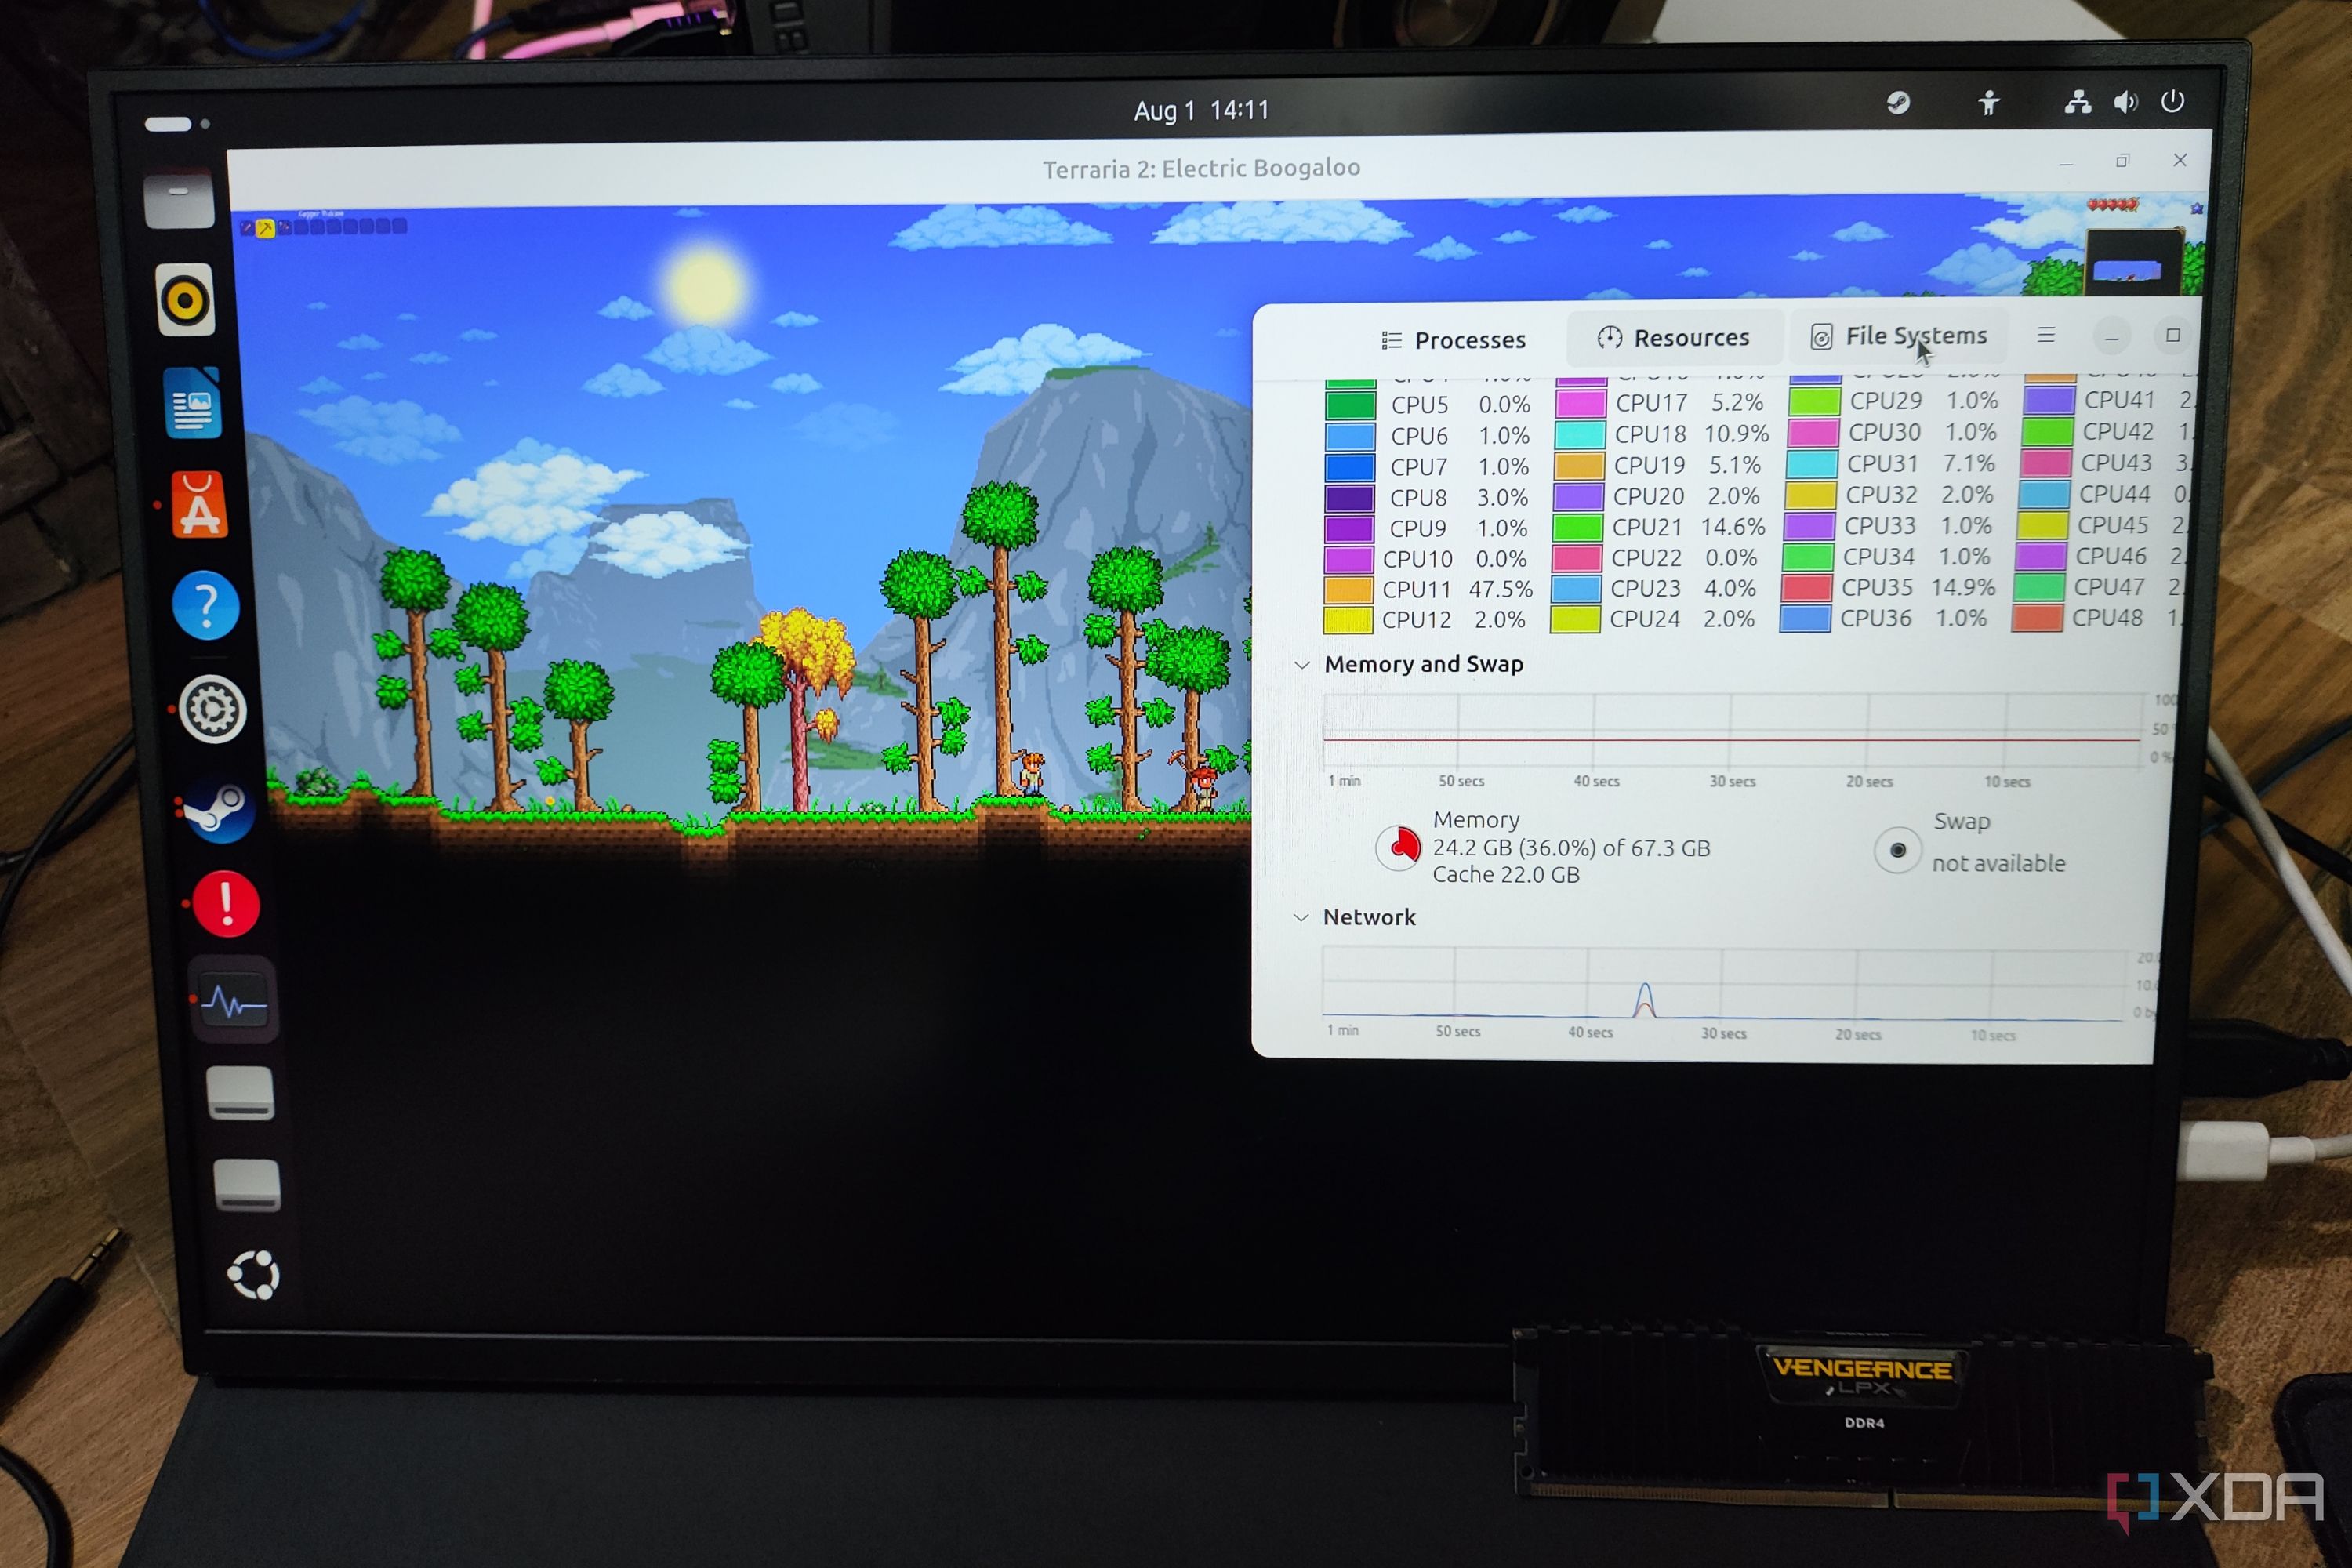Click the CPU35 14.9% usage value
This screenshot has height=1568, width=2352.
click(x=1962, y=587)
